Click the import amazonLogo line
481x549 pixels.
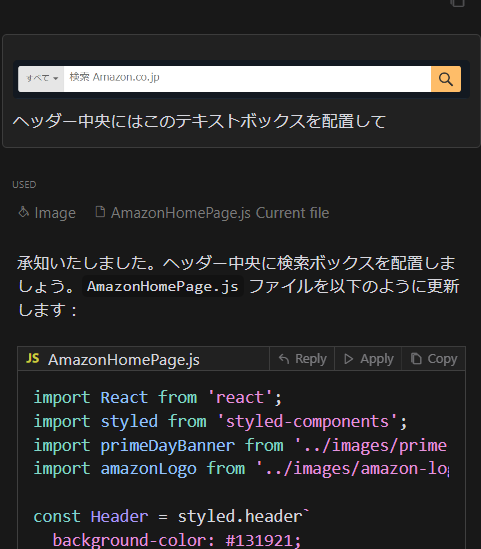241,468
